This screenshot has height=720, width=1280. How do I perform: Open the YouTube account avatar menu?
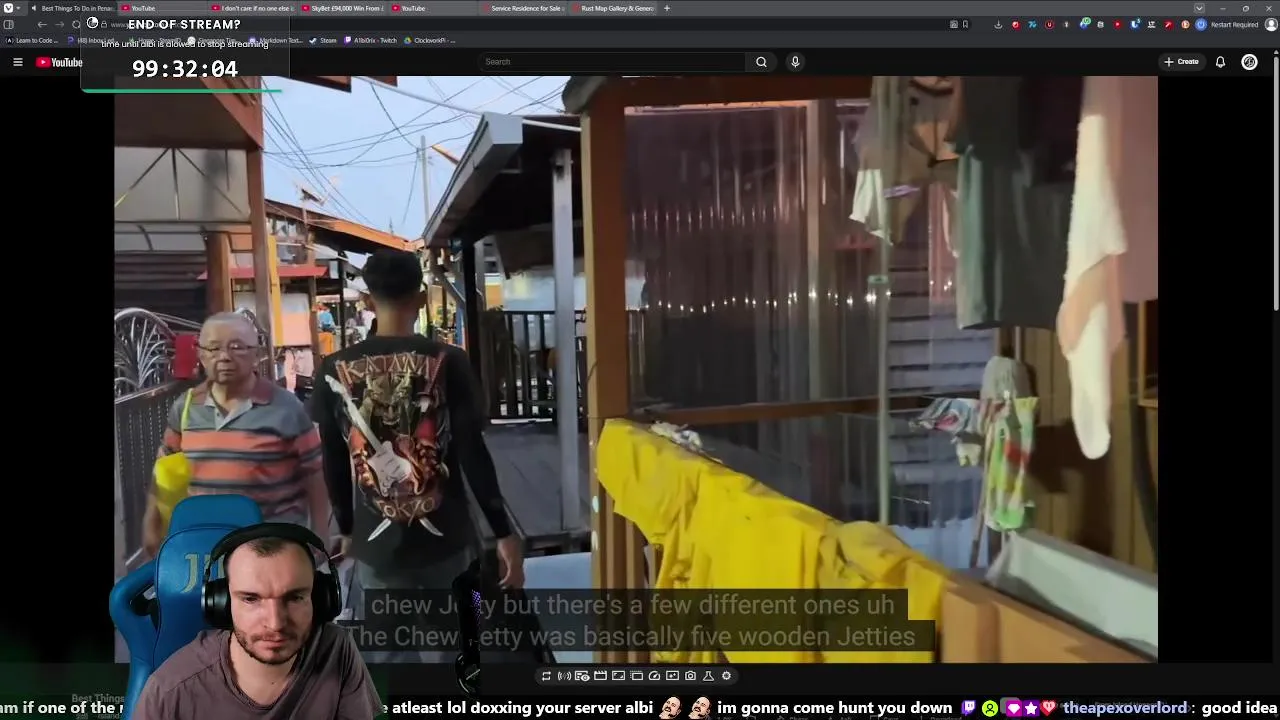point(1249,62)
